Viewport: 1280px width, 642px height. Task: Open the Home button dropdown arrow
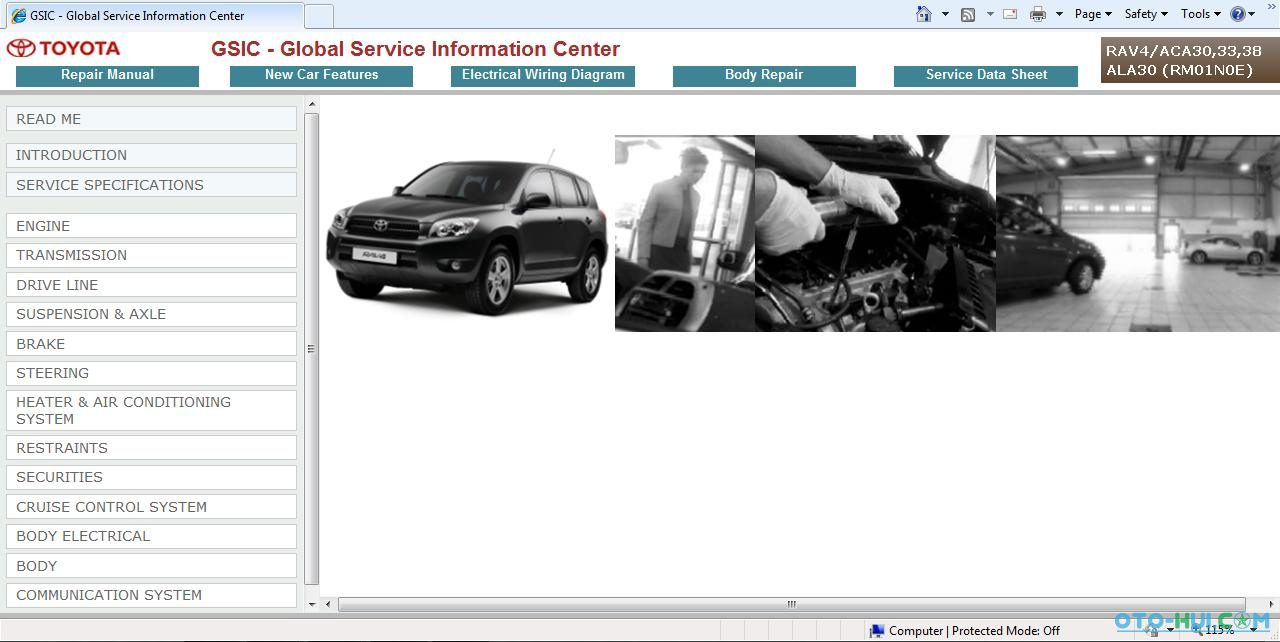pos(945,14)
